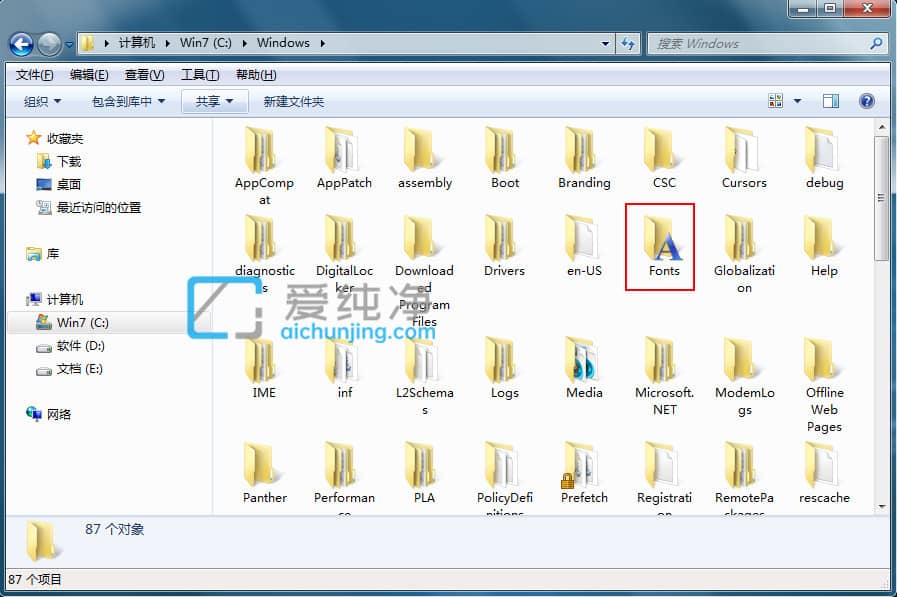The height and width of the screenshot is (597, 897).
Task: Open the 文件(F) menu
Action: (34, 75)
